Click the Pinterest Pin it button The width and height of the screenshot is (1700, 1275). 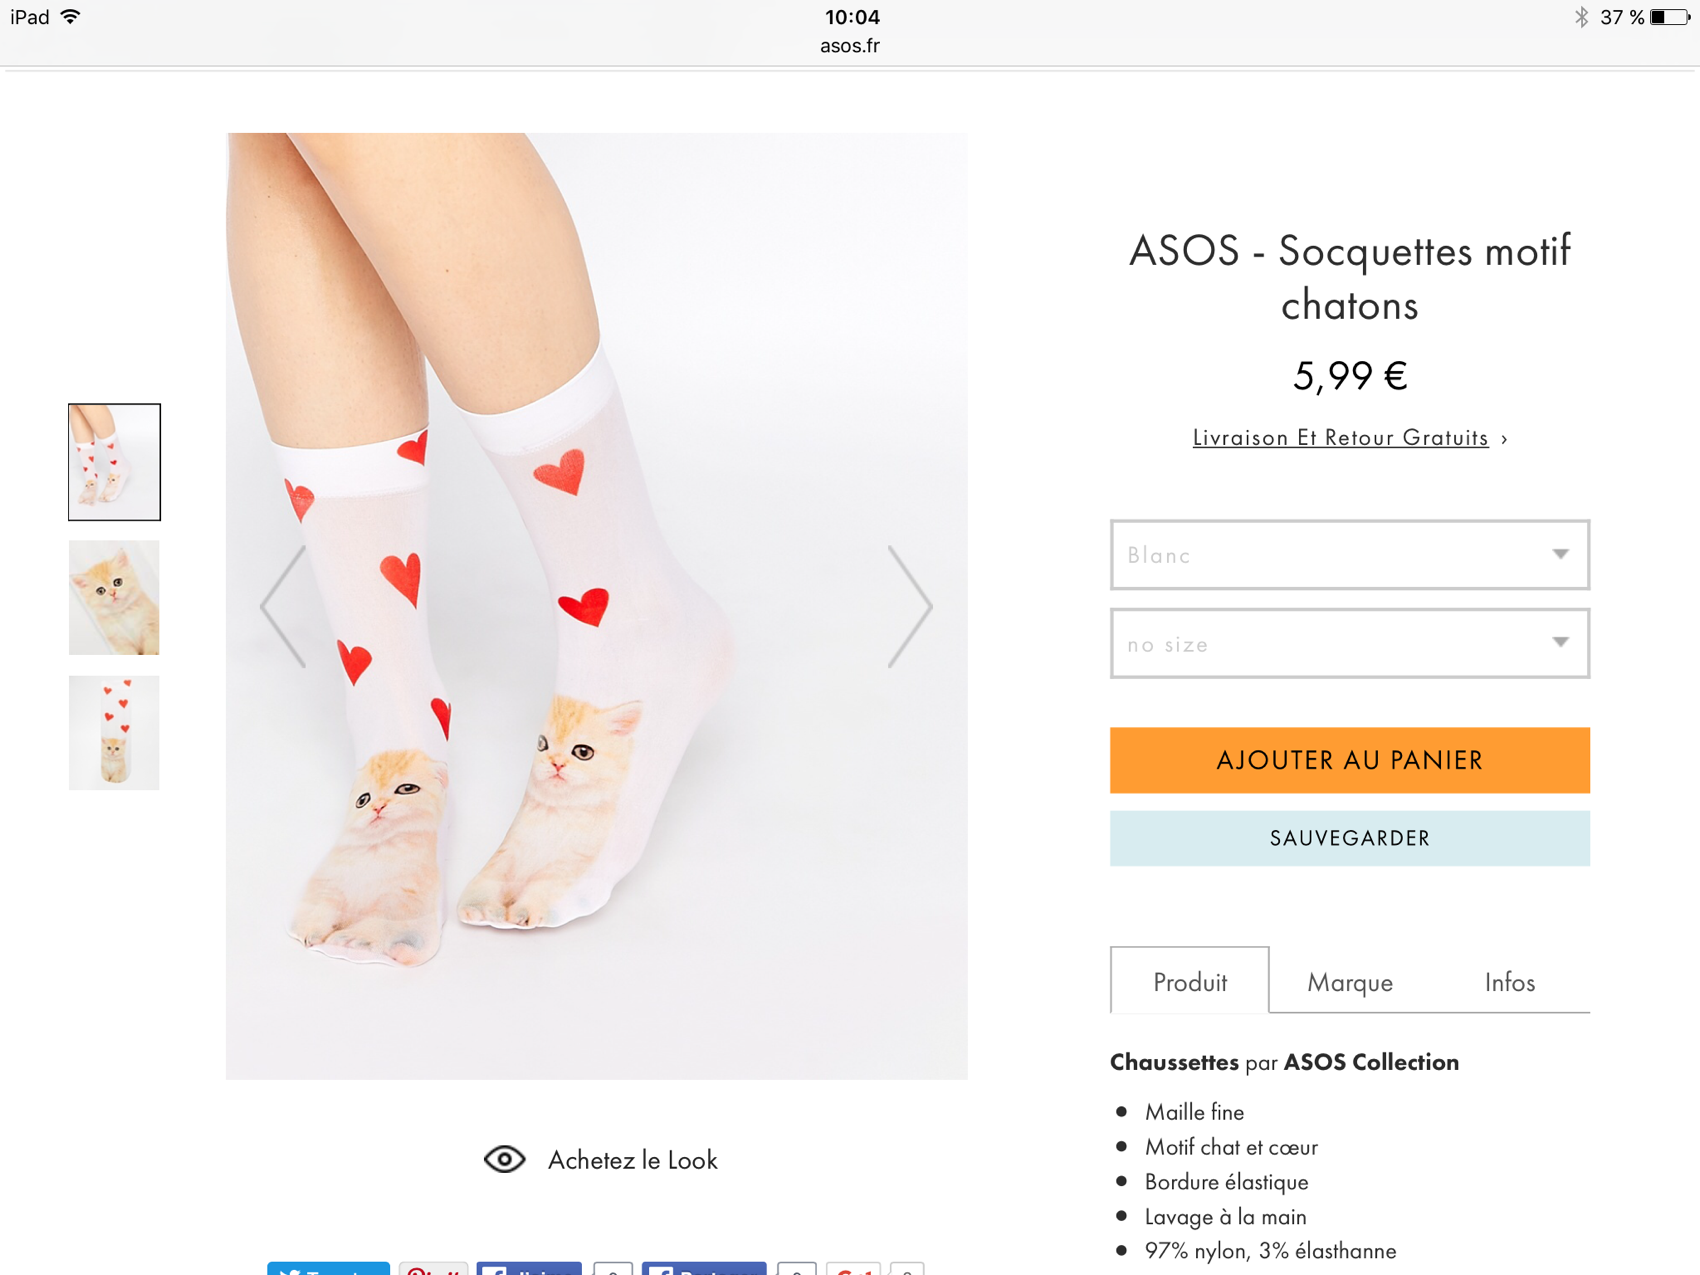pyautogui.click(x=433, y=1269)
